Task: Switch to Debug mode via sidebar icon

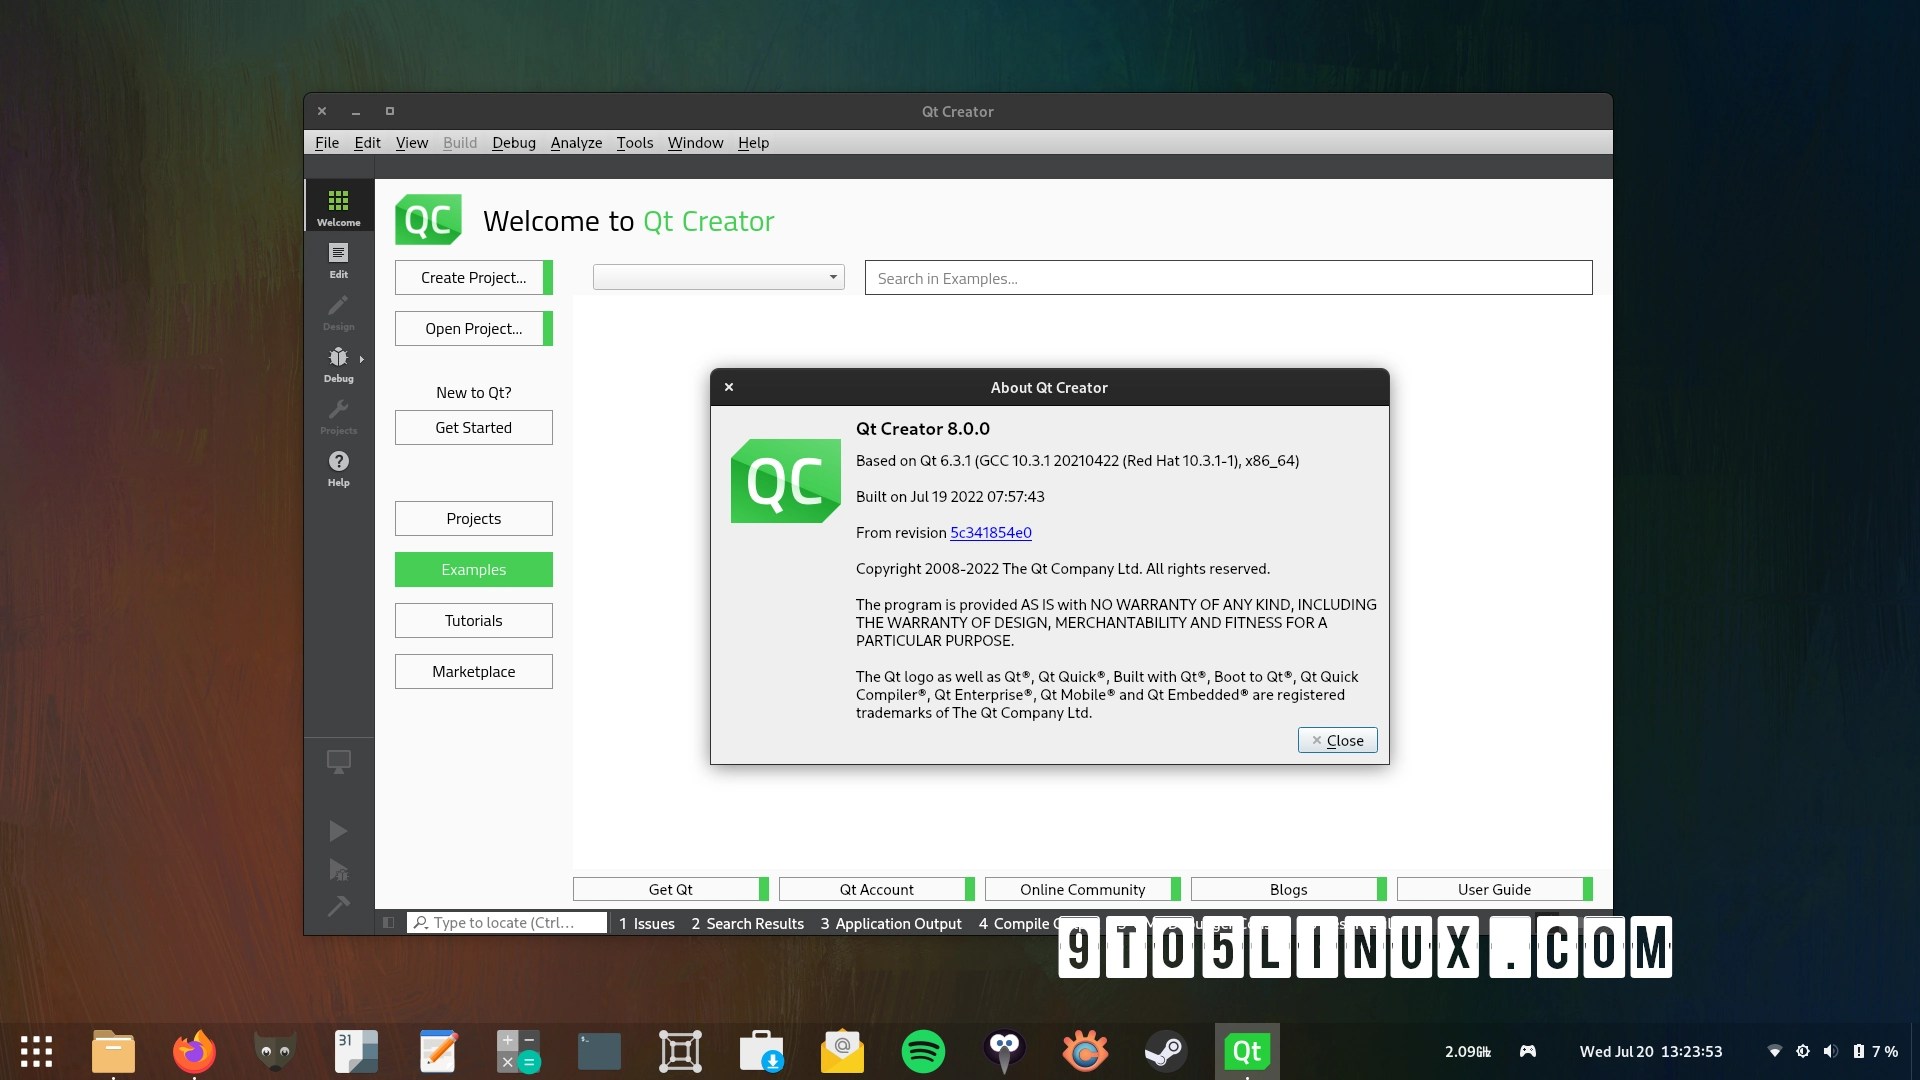Action: [x=339, y=363]
